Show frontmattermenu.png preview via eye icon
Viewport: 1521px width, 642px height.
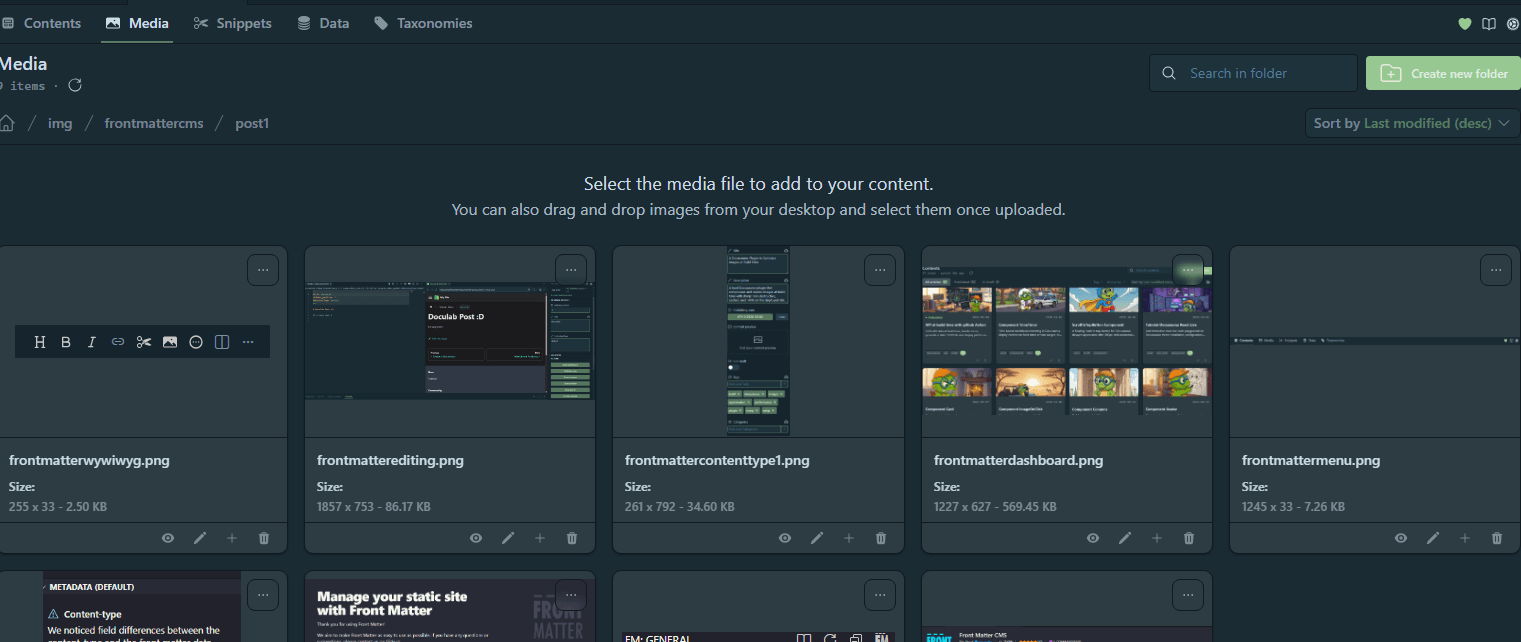pyautogui.click(x=1401, y=538)
